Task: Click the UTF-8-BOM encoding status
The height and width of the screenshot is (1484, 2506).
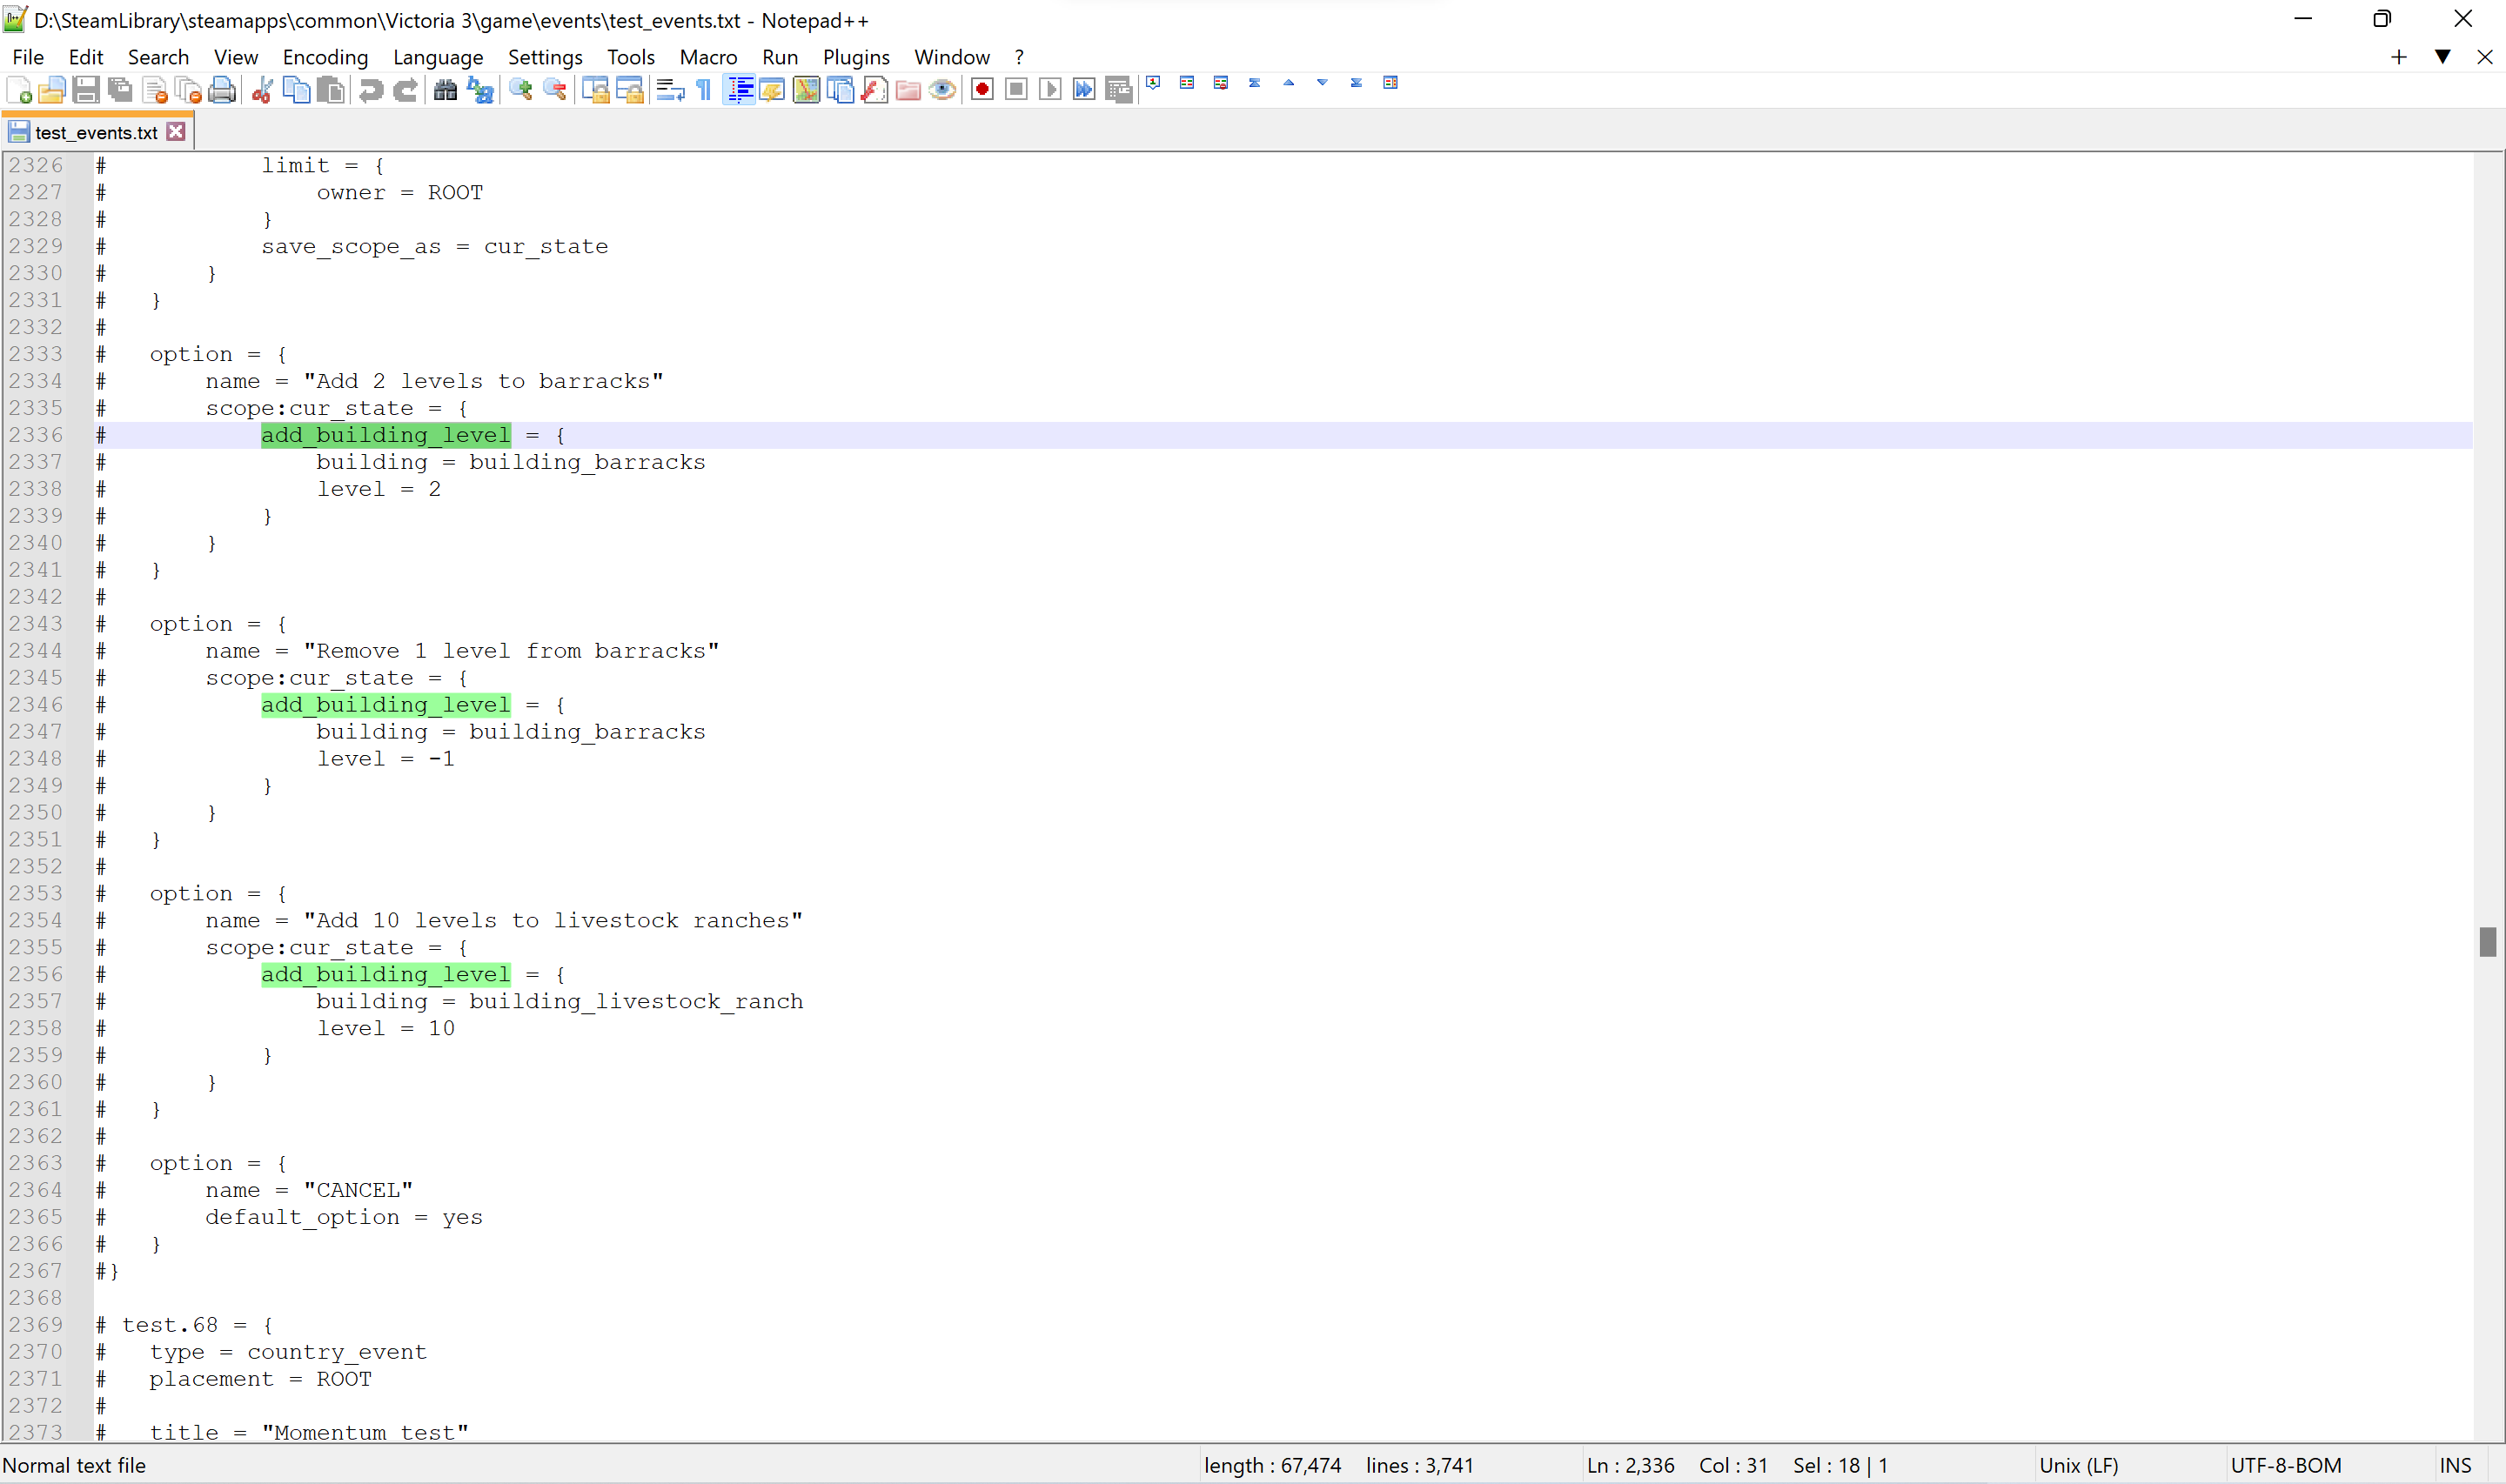Action: [2286, 1465]
